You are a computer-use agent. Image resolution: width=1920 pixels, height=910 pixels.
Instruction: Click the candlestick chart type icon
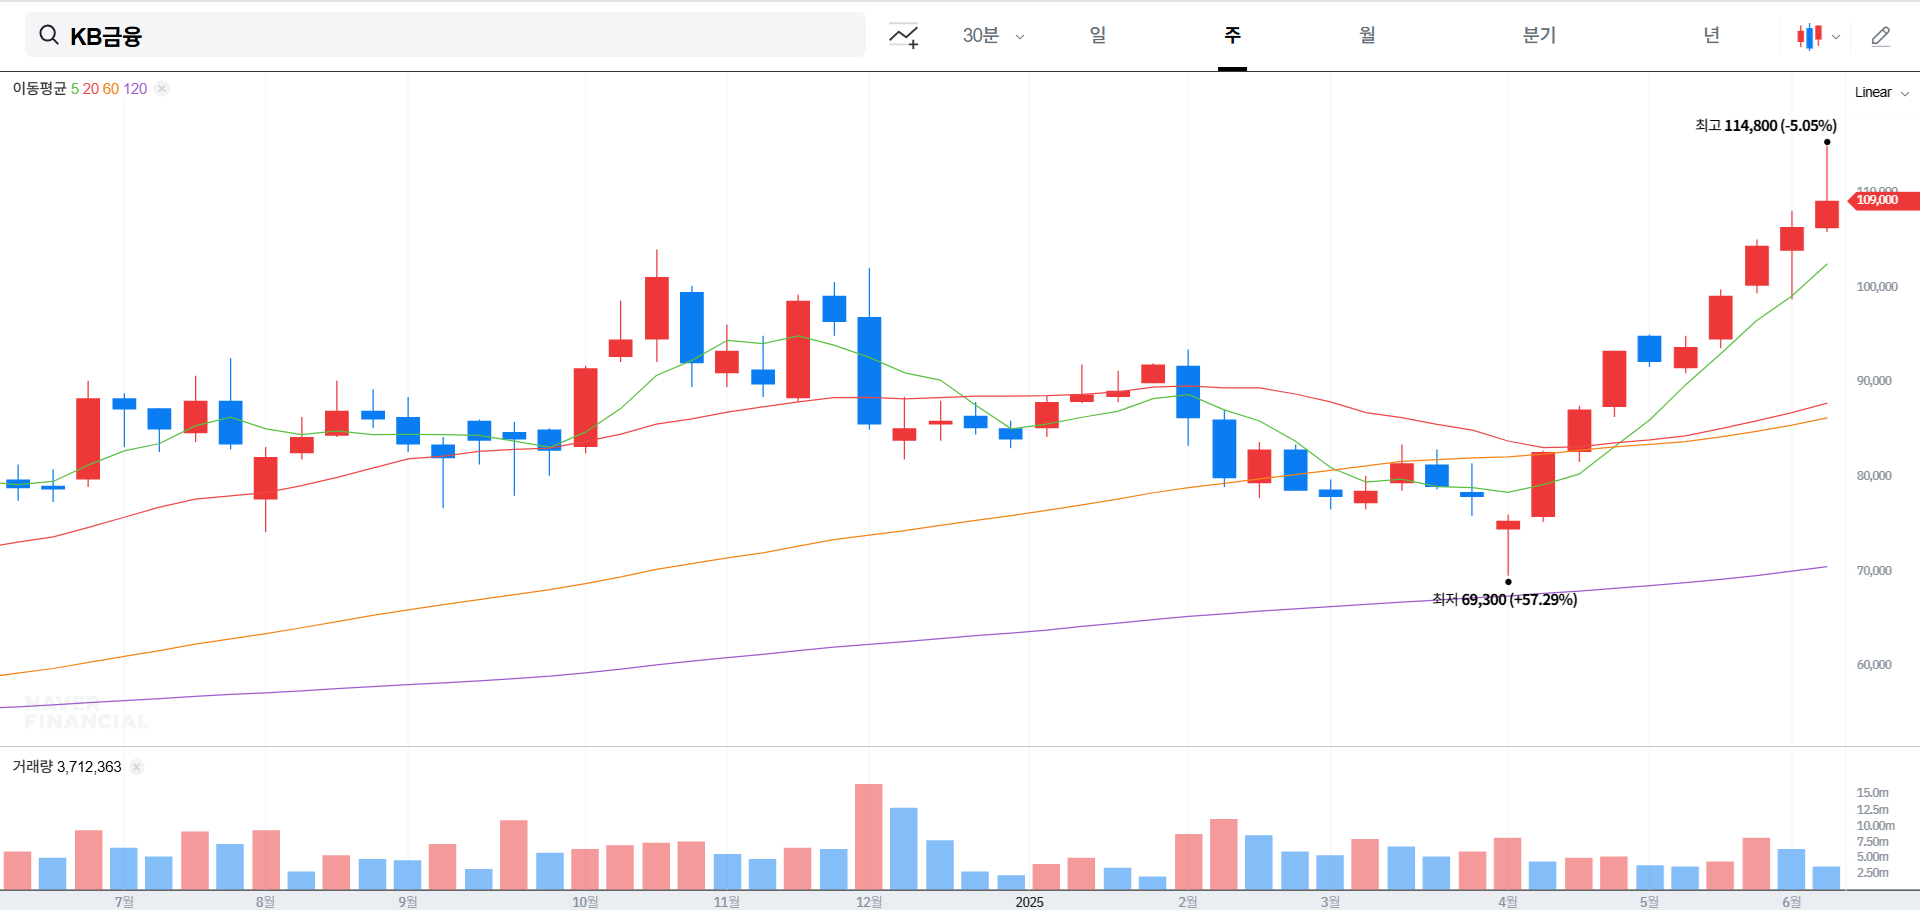(1809, 35)
